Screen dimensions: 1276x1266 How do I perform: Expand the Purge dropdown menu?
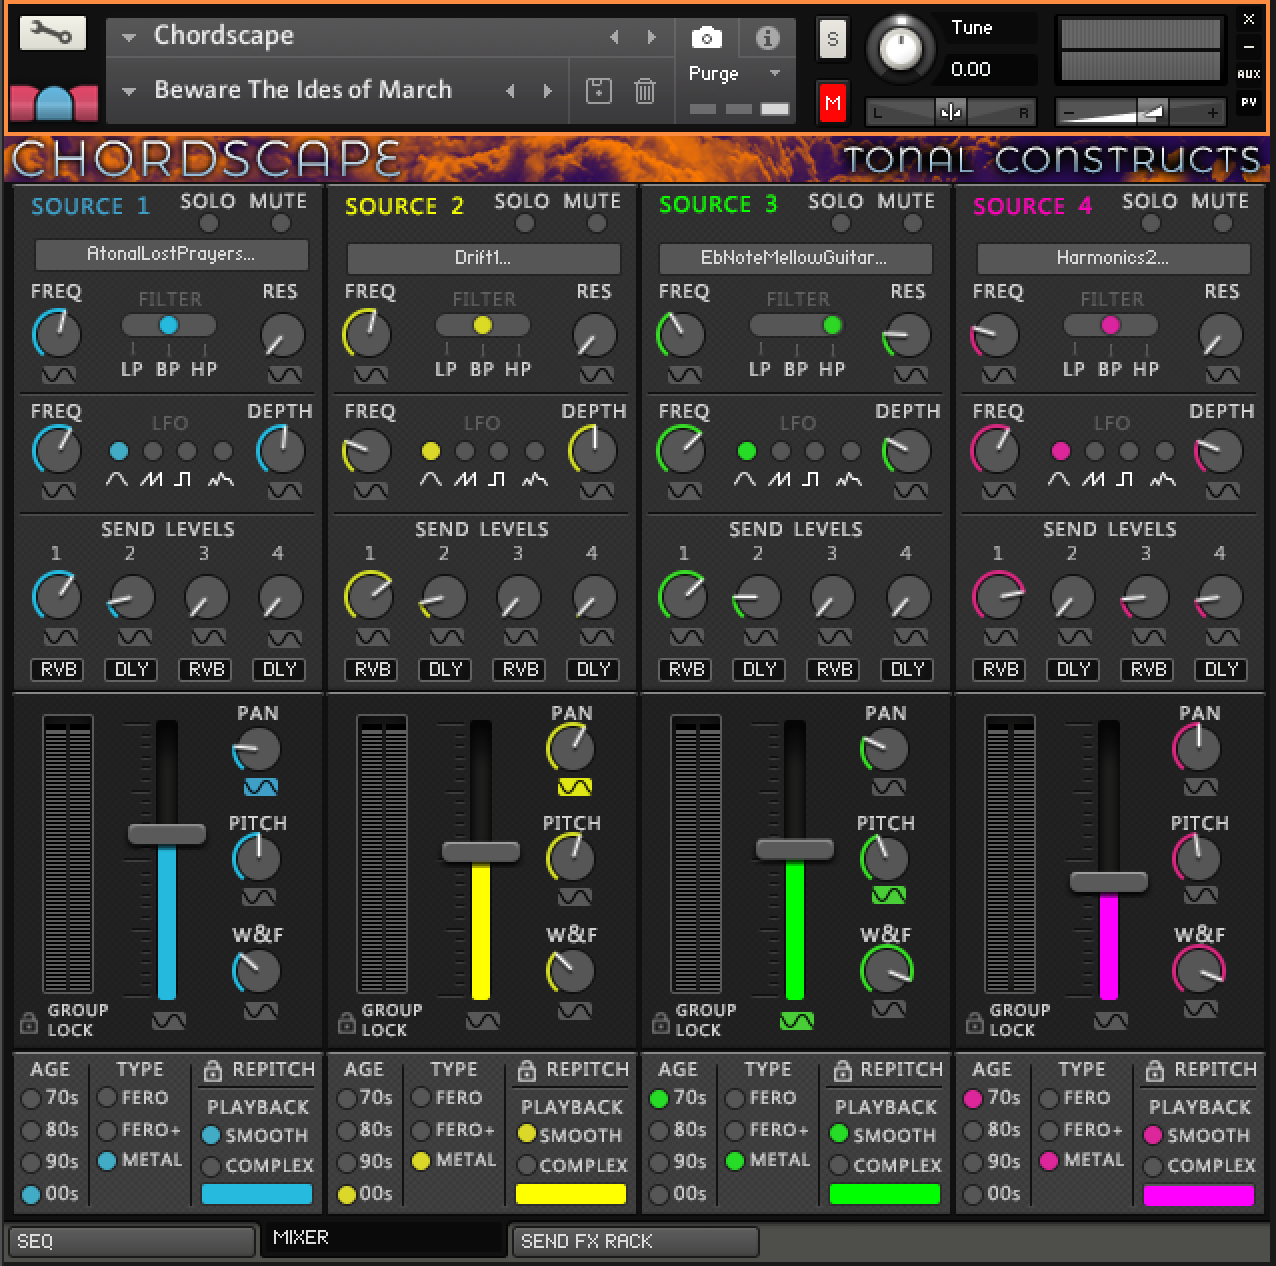[x=774, y=73]
